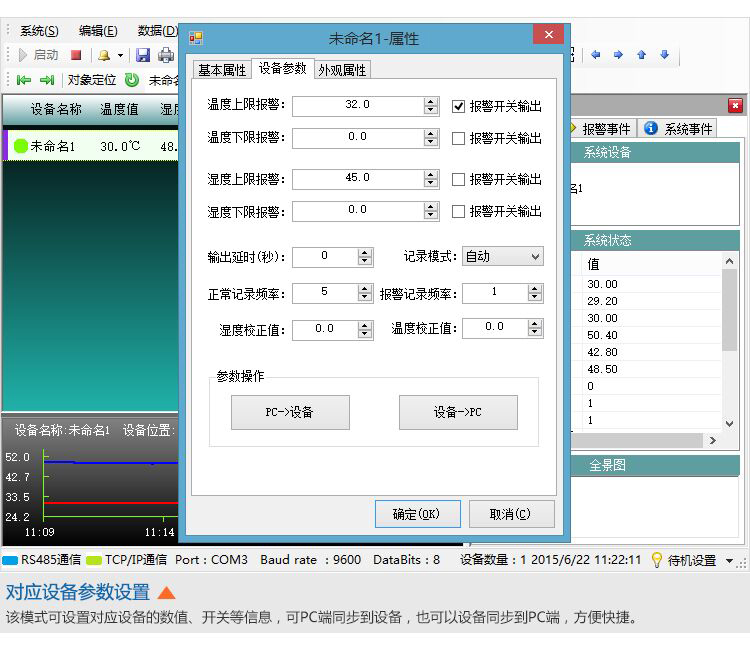The height and width of the screenshot is (651, 750).
Task: Click 温度上限报警 spinner arrows
Action: click(x=430, y=106)
